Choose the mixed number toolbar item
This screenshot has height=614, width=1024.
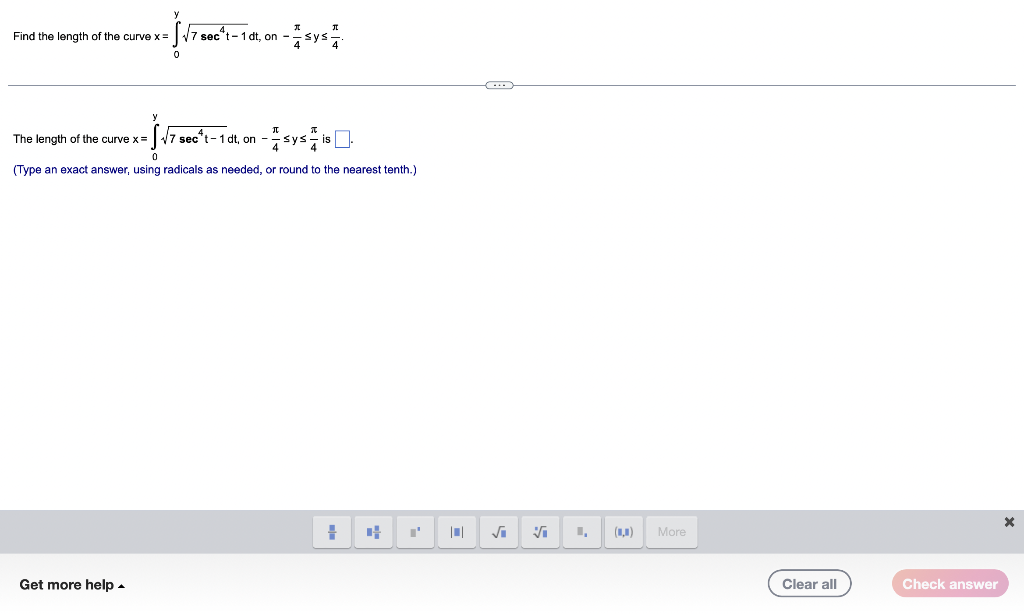[x=373, y=531]
